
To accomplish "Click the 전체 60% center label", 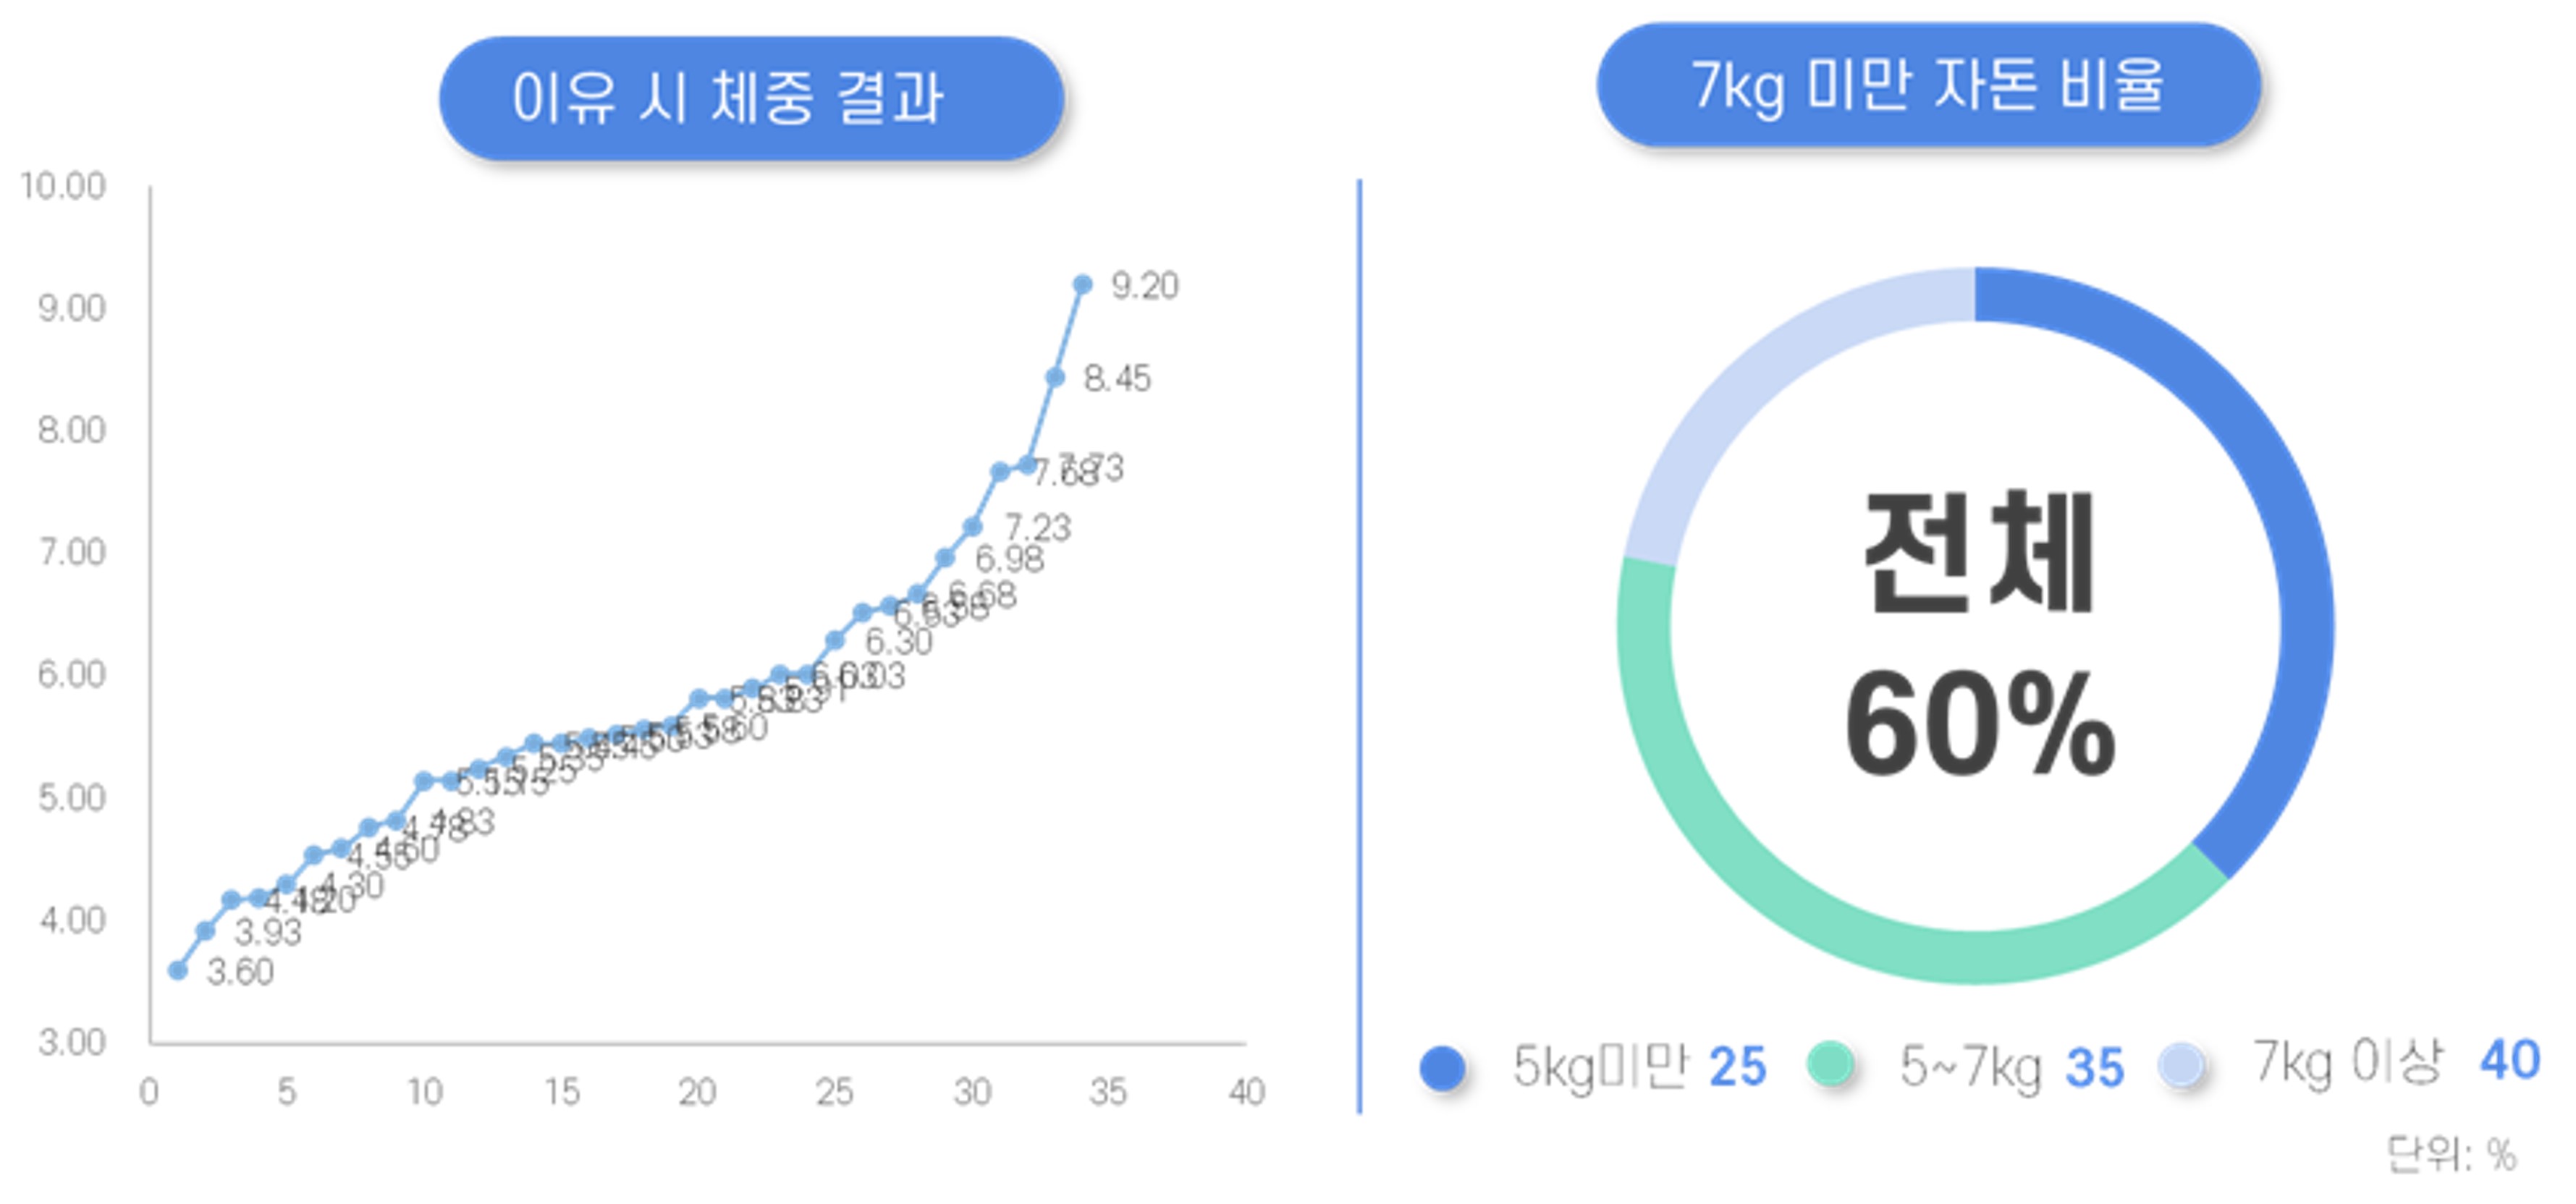I will [1980, 635].
